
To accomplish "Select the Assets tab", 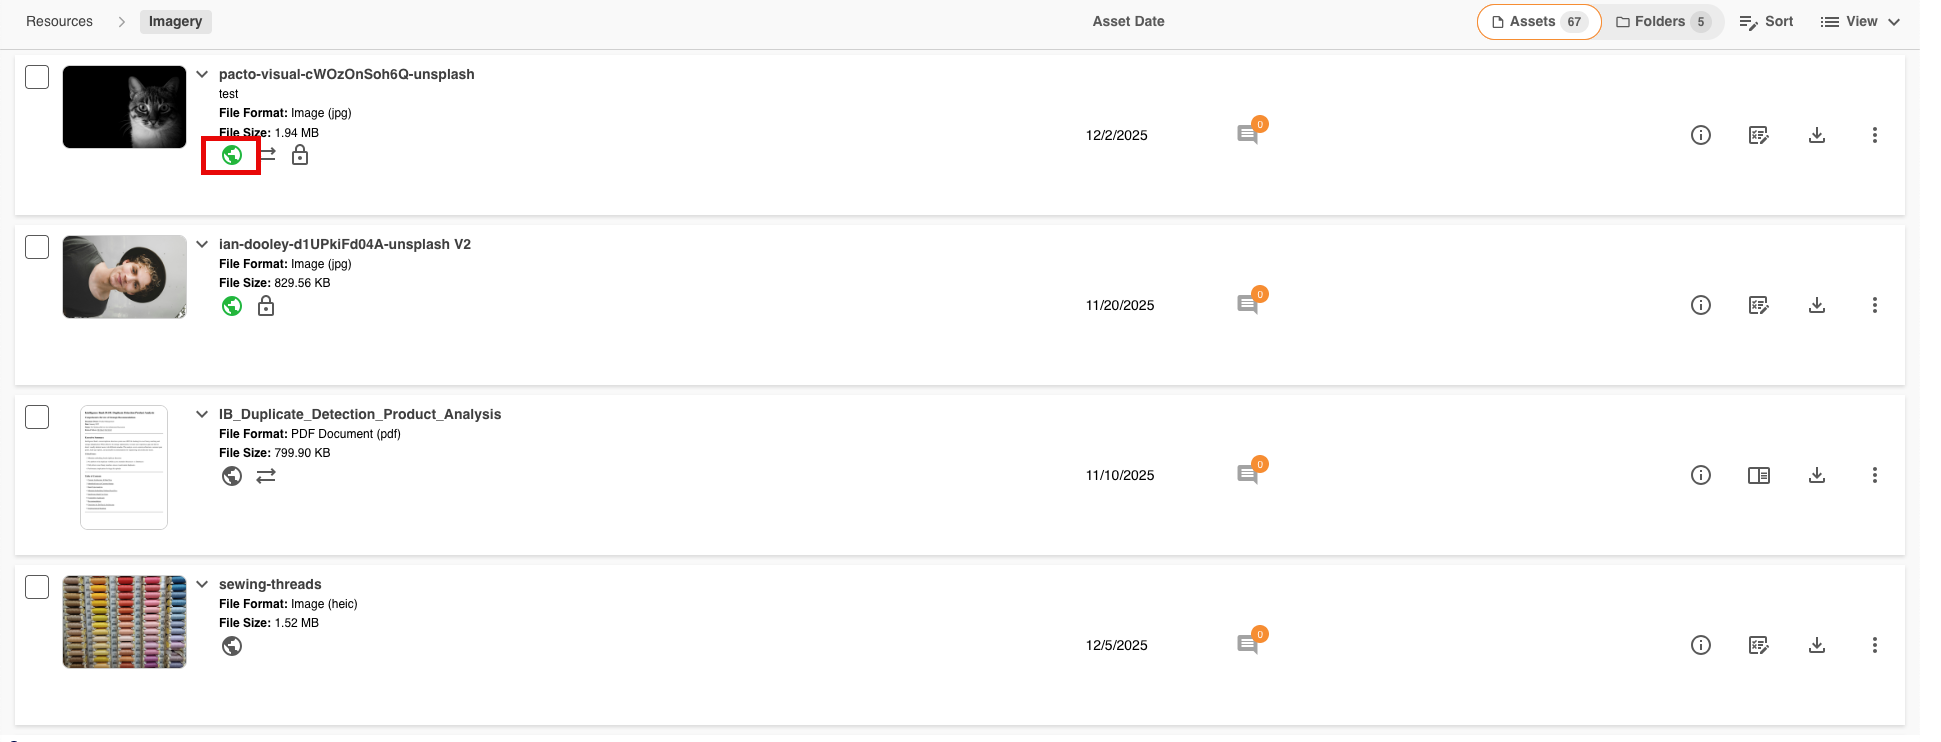I will coord(1538,21).
